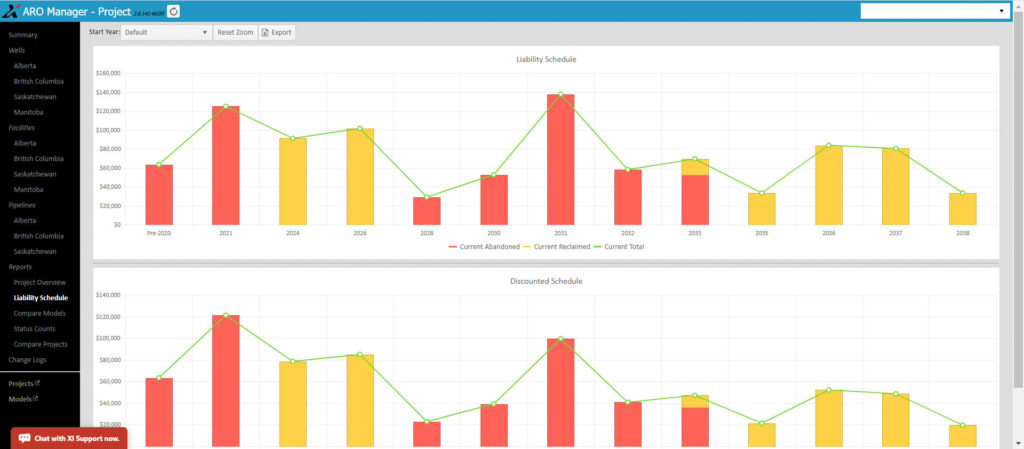Click the Pipelines section heading
This screenshot has width=1024, height=449.
[x=22, y=205]
